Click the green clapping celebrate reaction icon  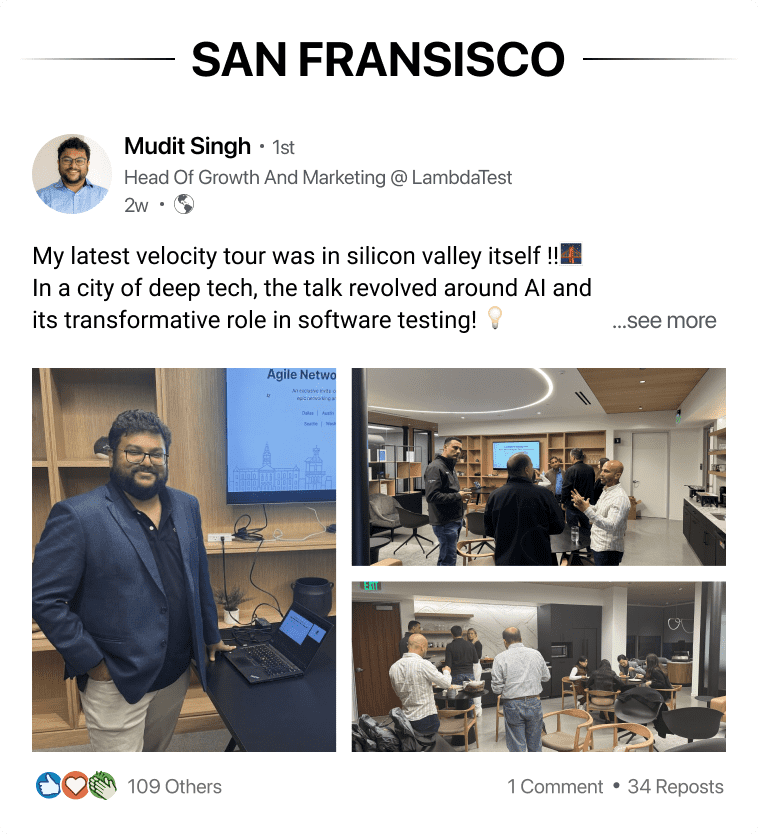(103, 786)
